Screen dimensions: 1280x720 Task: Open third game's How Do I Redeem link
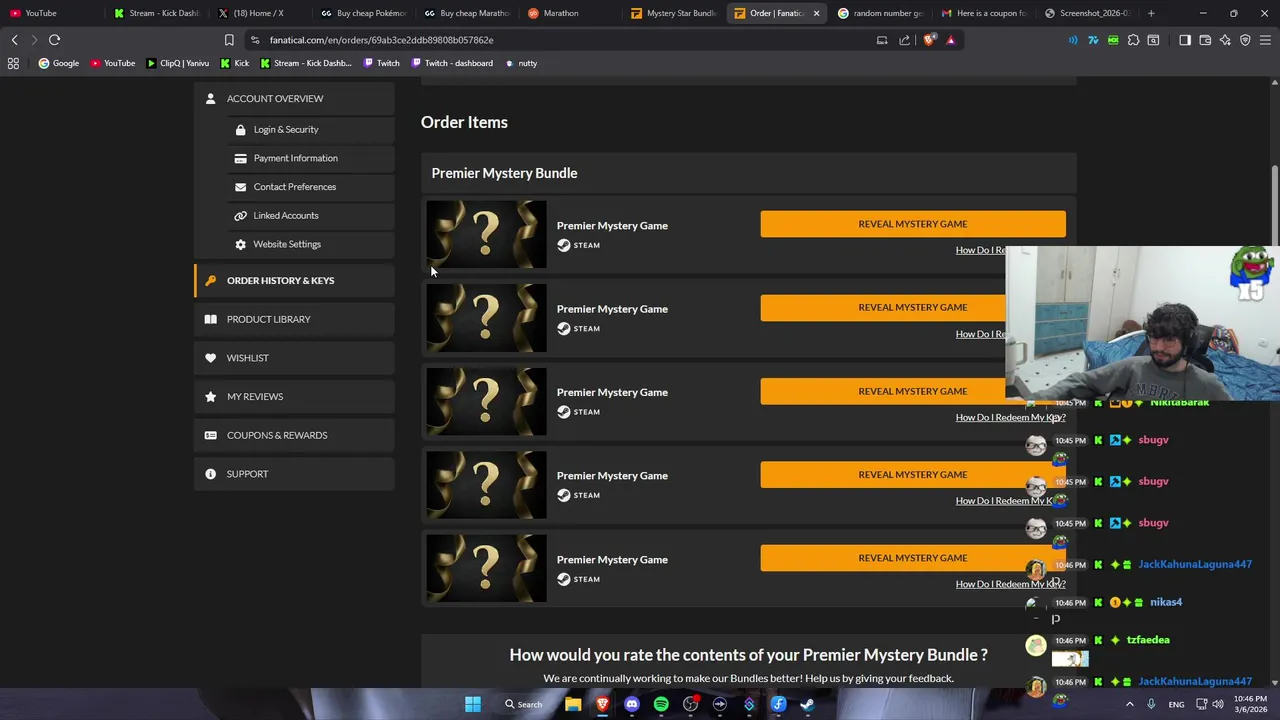point(1010,418)
